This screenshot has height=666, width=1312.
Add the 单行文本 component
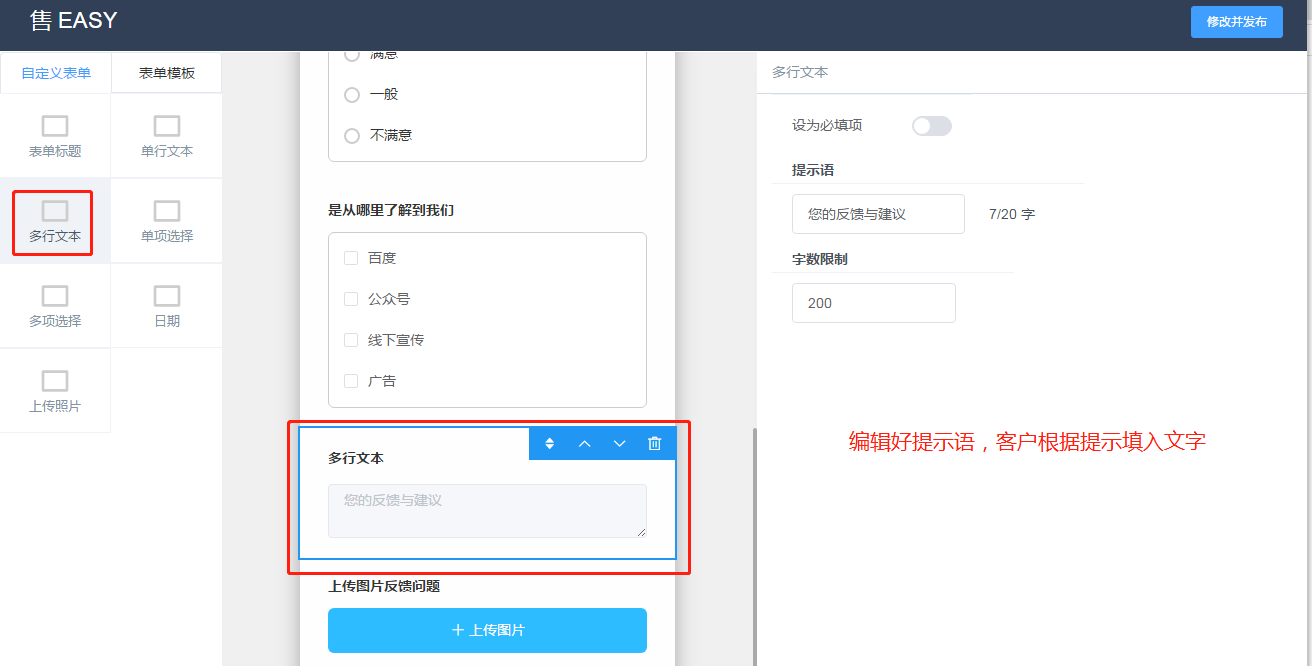tap(167, 136)
